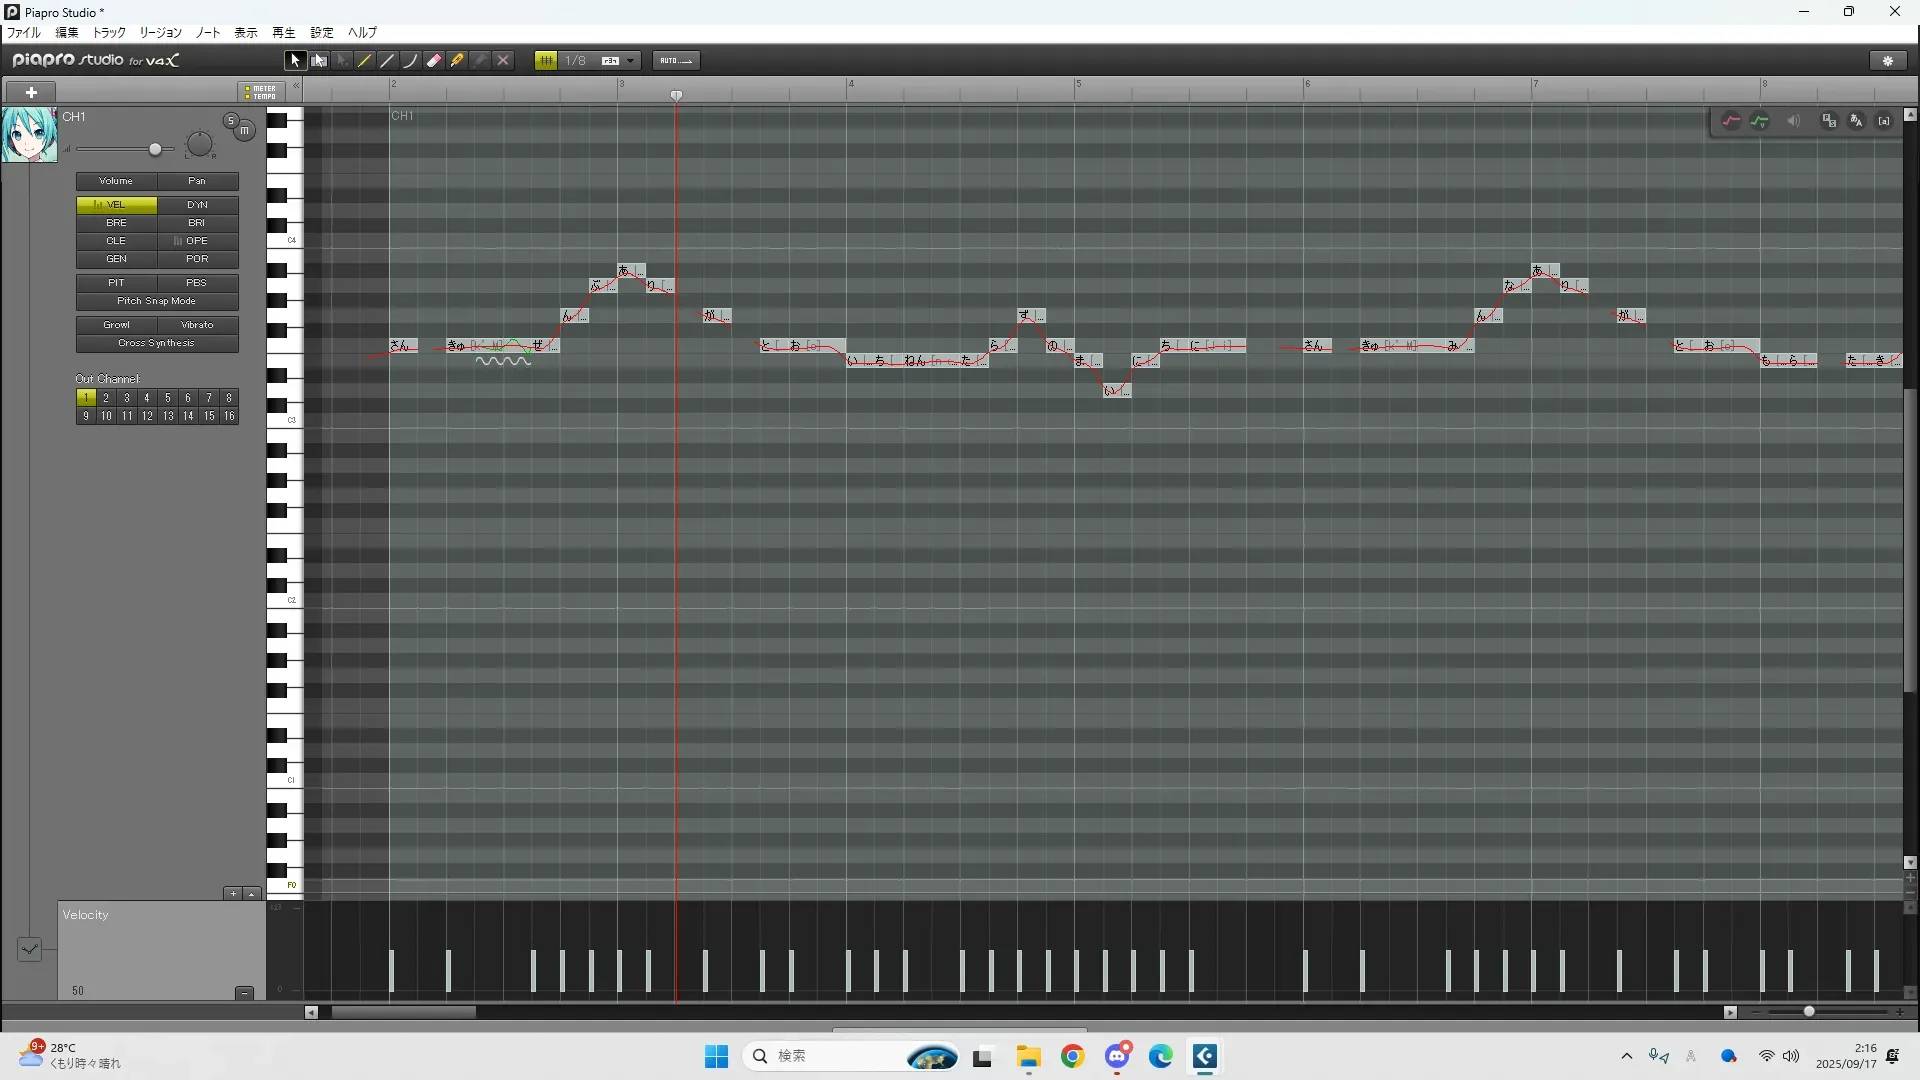The width and height of the screenshot is (1920, 1080).
Task: Click the Pitch Snap Mode button
Action: click(x=157, y=301)
